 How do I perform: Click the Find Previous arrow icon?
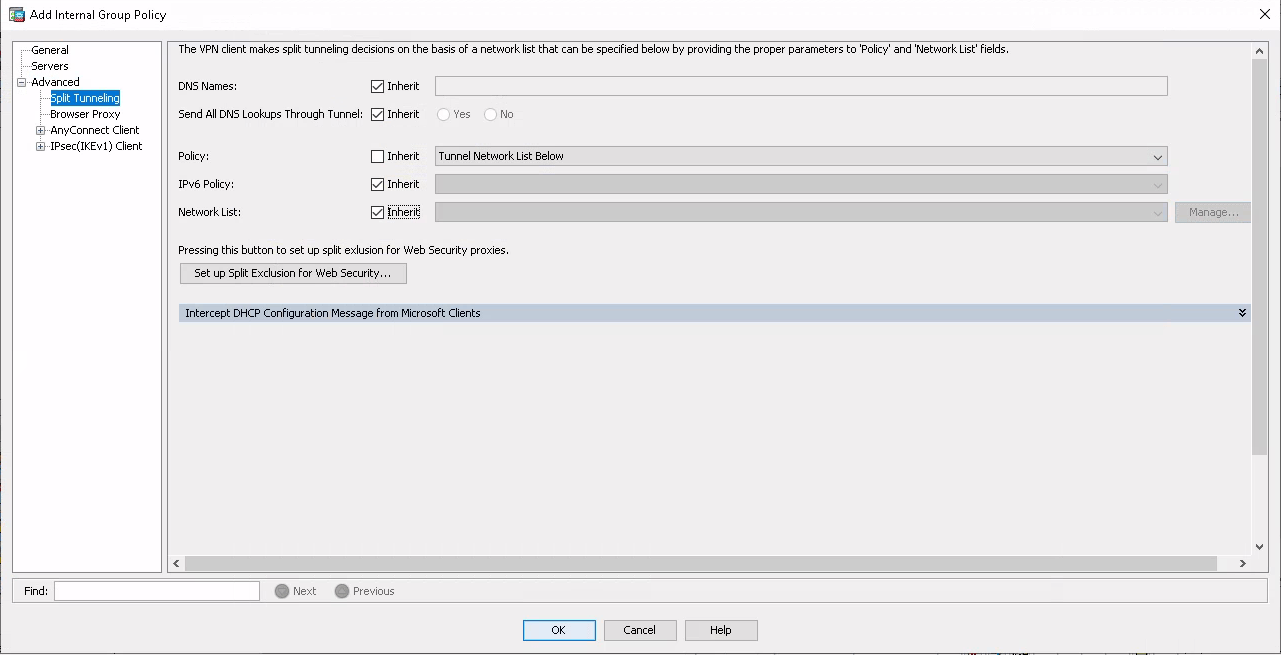[x=342, y=591]
